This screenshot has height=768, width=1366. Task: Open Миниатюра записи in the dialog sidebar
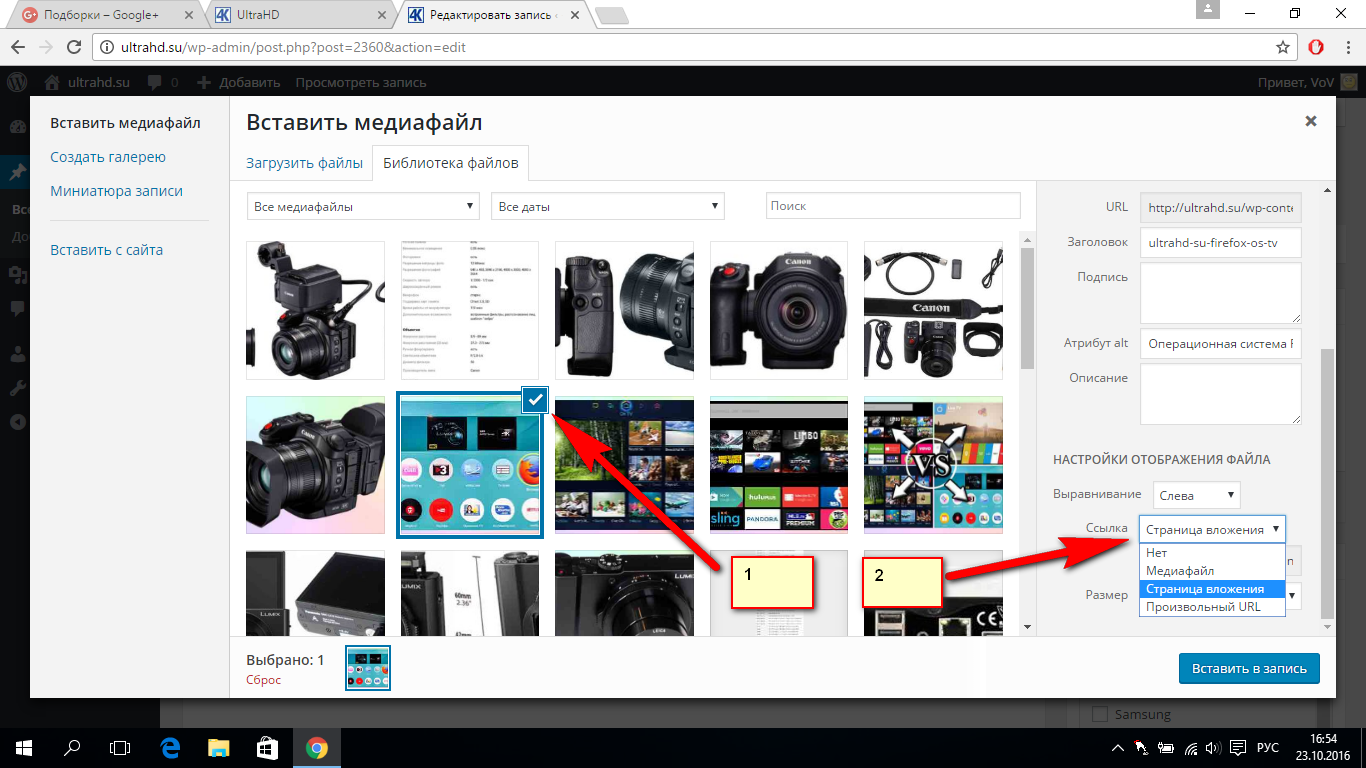point(116,190)
